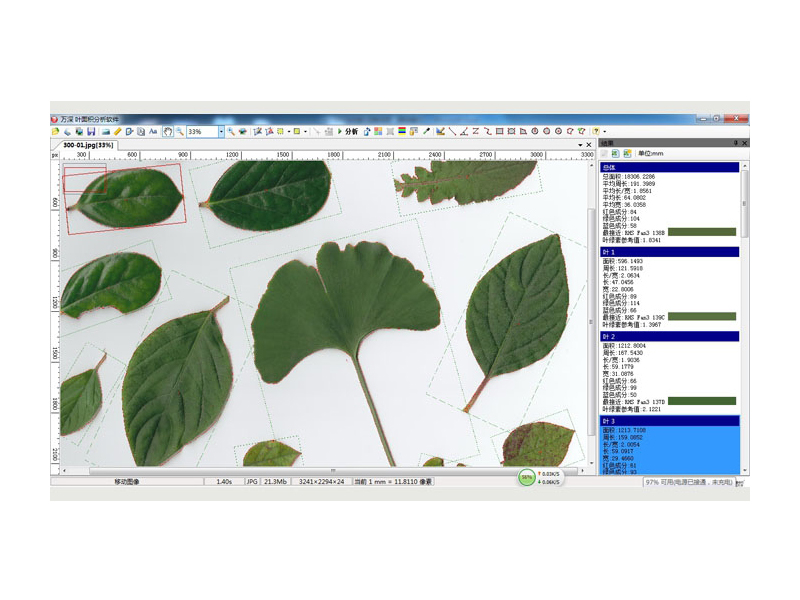Open the zoom percentage dropdown showing 33%
800x600 pixels.
(x=221, y=131)
